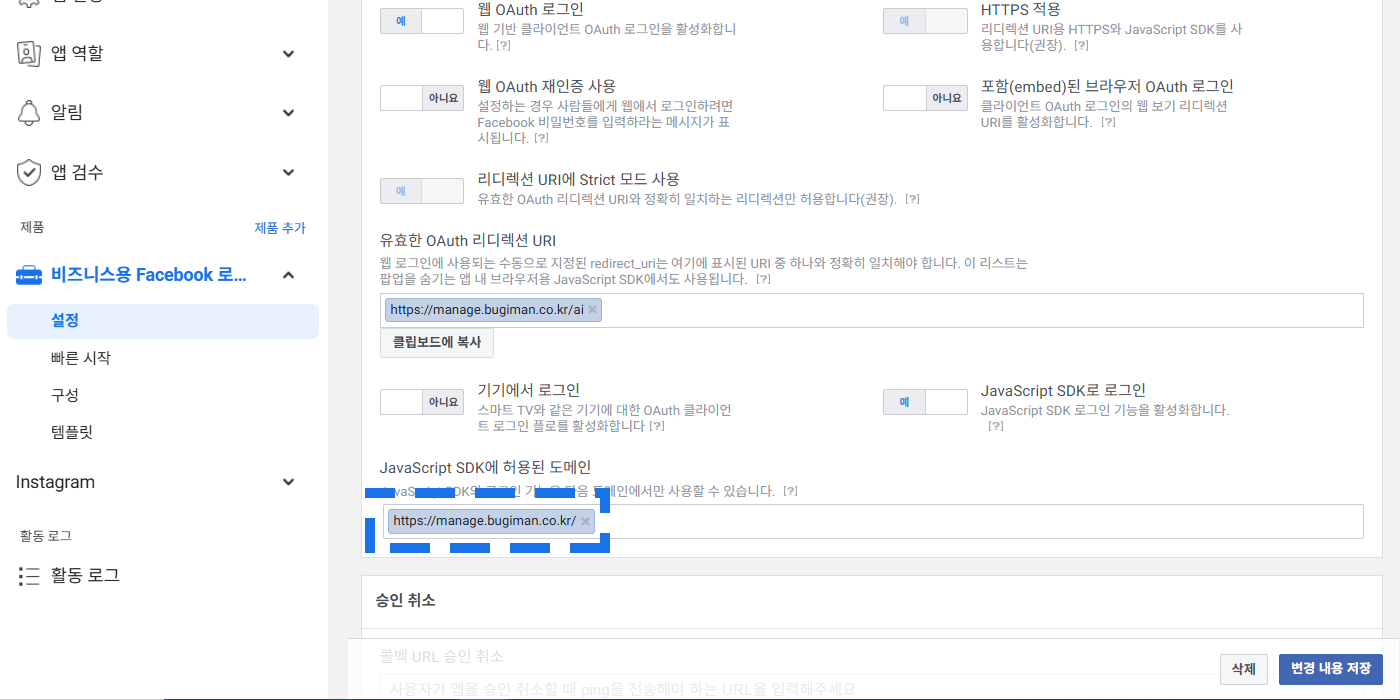
Task: Click the 제품 추가 link
Action: pyautogui.click(x=280, y=228)
